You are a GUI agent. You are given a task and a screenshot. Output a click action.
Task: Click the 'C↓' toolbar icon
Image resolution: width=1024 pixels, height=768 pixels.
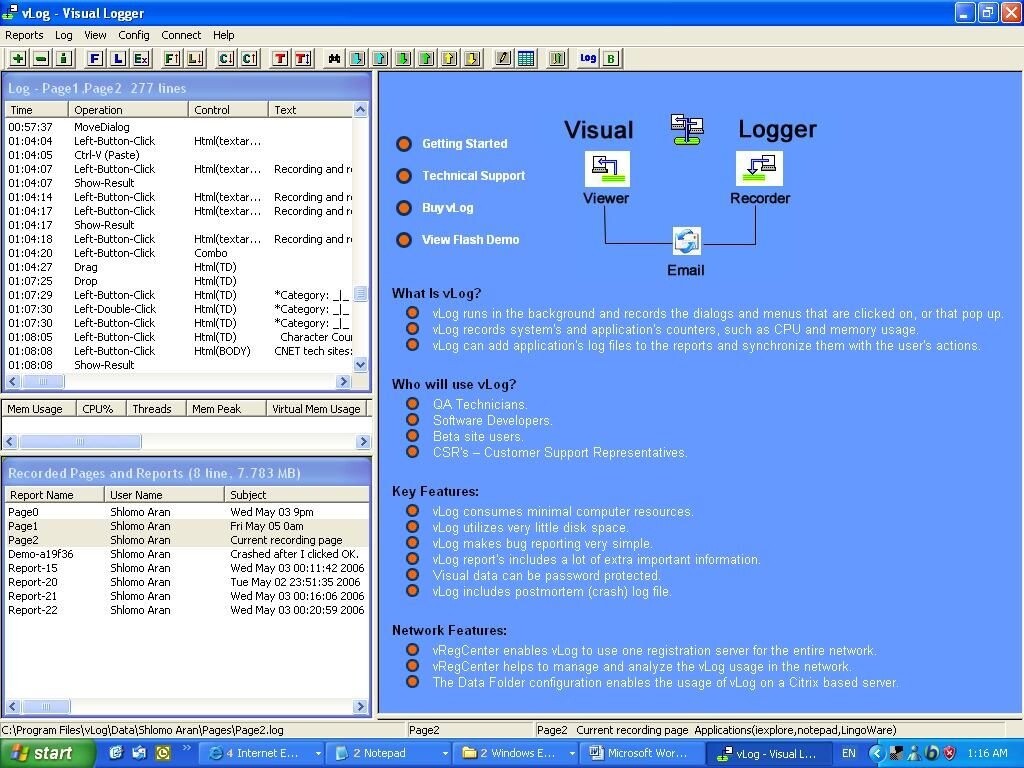(226, 59)
